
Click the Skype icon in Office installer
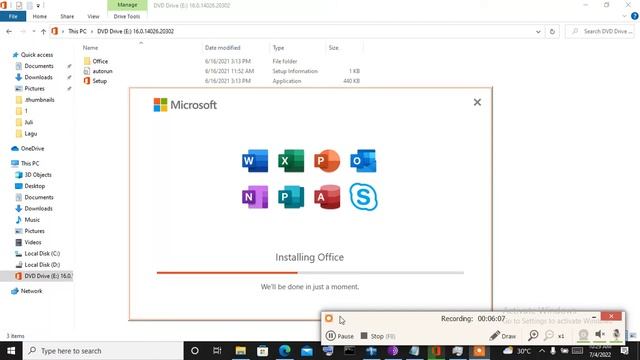pos(363,197)
